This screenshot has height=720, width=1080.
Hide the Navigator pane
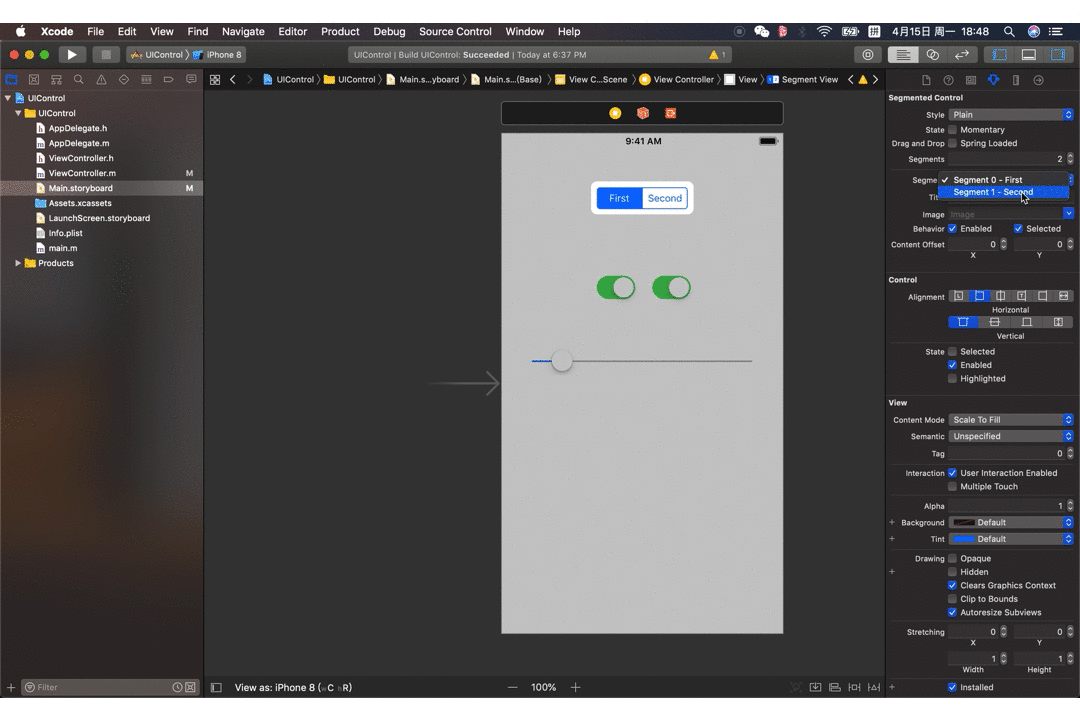click(999, 54)
